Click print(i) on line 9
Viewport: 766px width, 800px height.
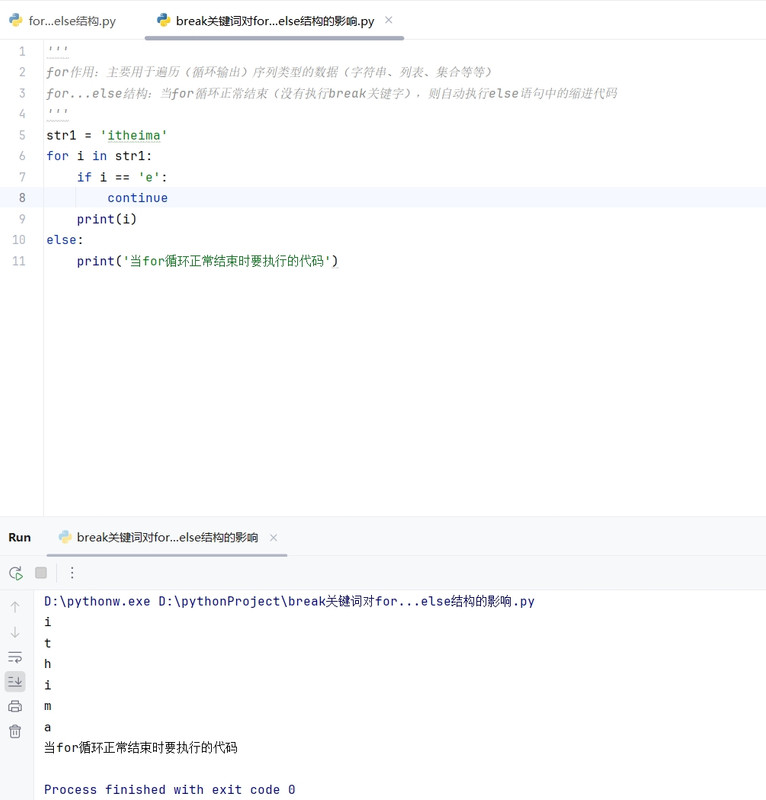[107, 219]
